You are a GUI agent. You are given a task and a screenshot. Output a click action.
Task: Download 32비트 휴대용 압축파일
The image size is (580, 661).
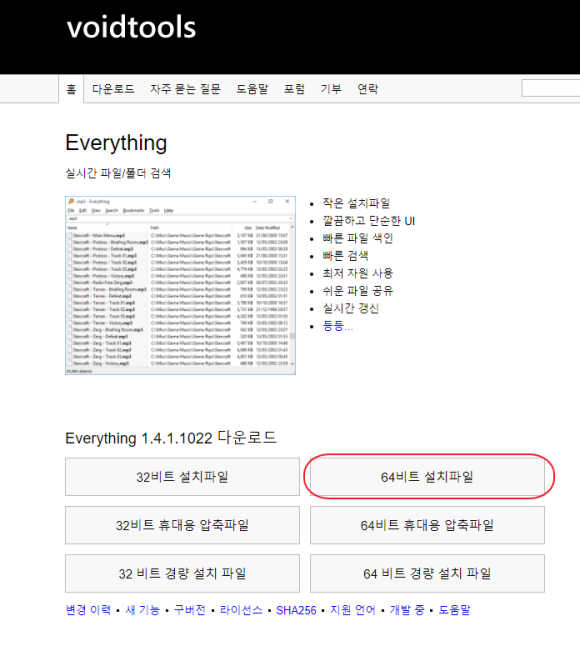(x=182, y=525)
